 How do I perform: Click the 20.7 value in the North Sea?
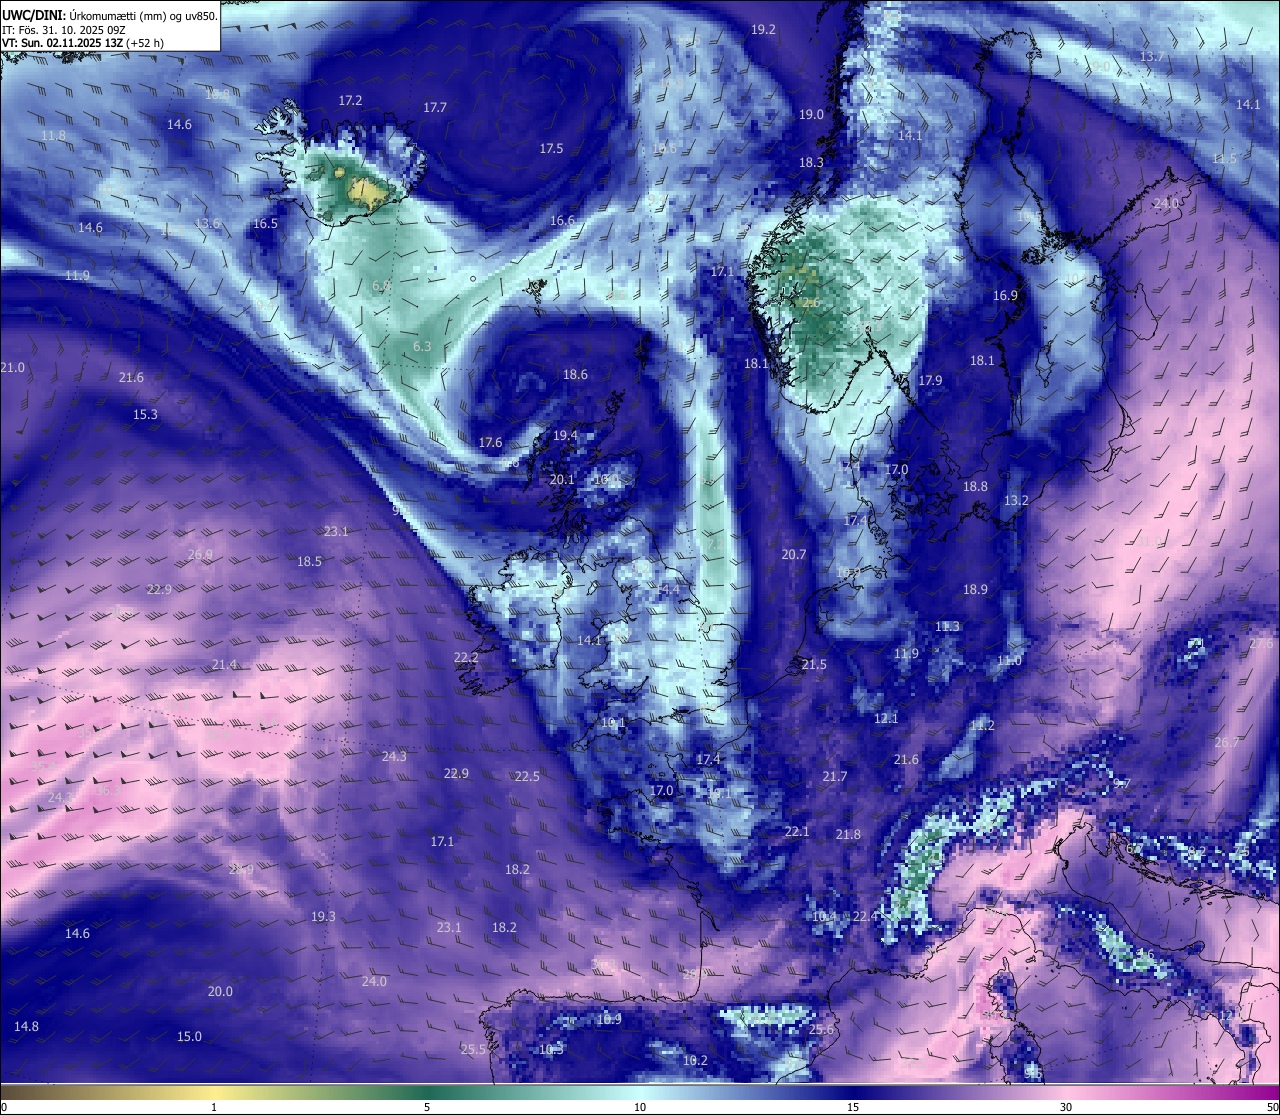pos(793,555)
